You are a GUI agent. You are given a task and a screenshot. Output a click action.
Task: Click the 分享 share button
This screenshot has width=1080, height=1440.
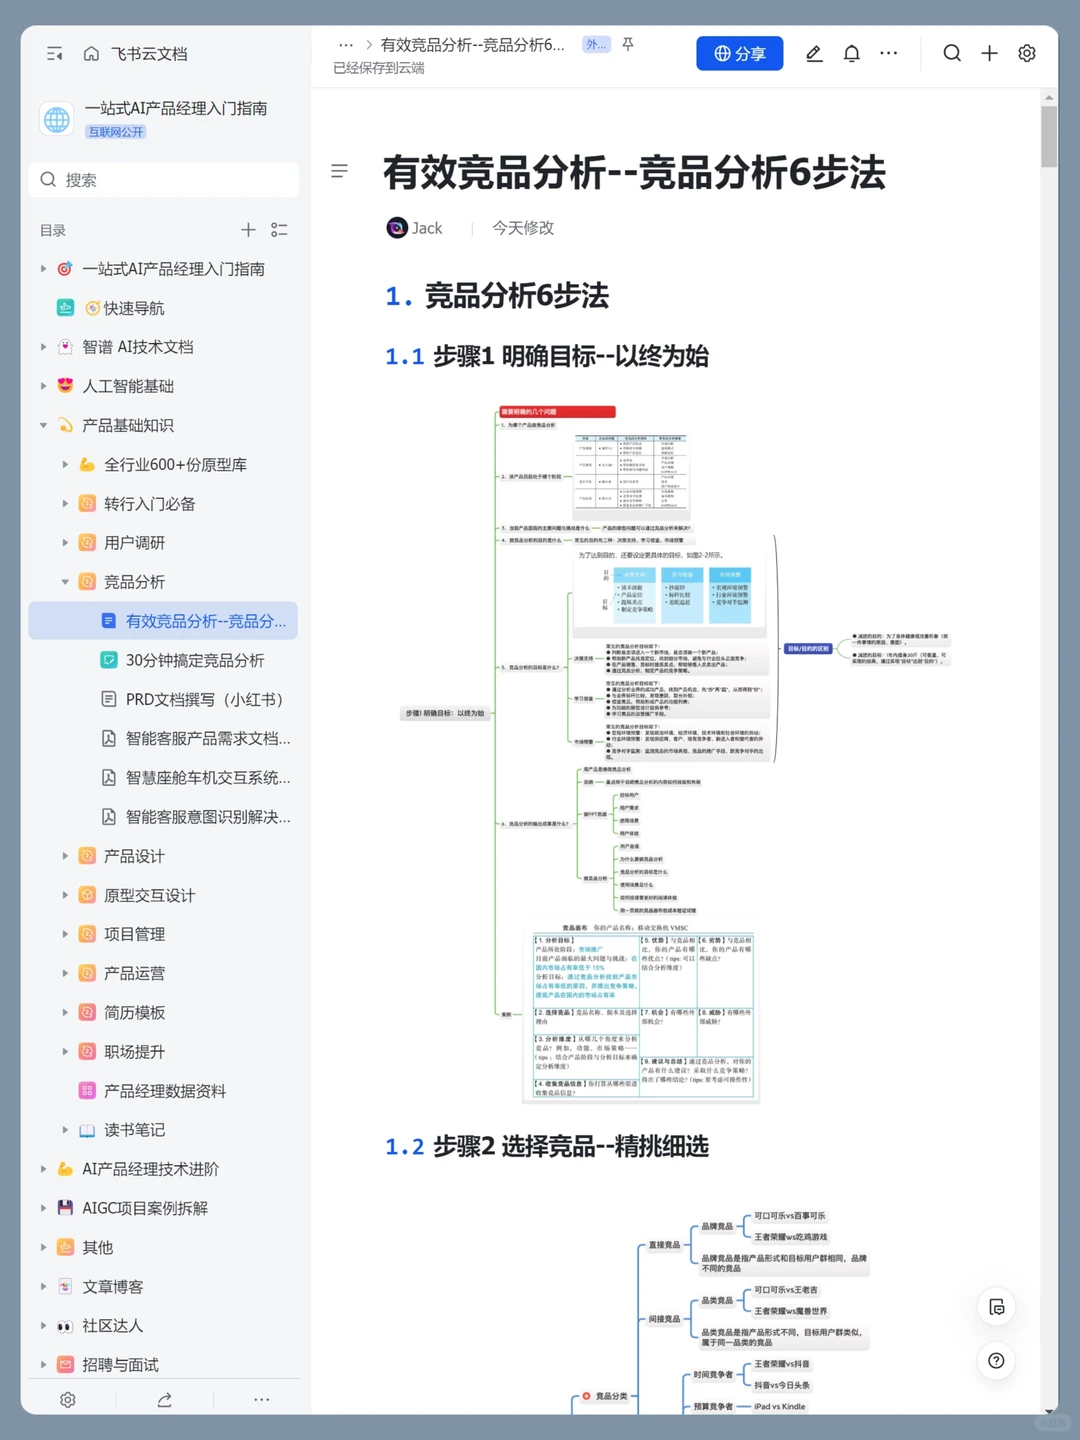[x=740, y=54]
